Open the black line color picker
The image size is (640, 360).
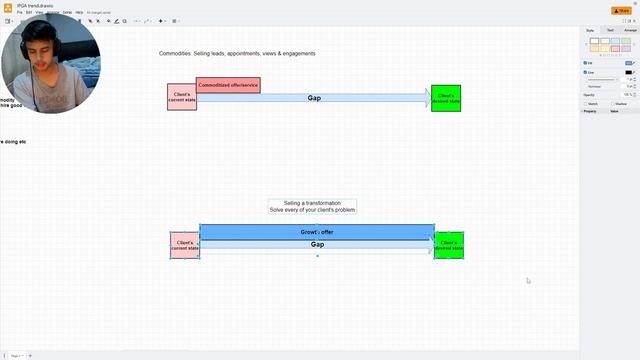pyautogui.click(x=629, y=72)
